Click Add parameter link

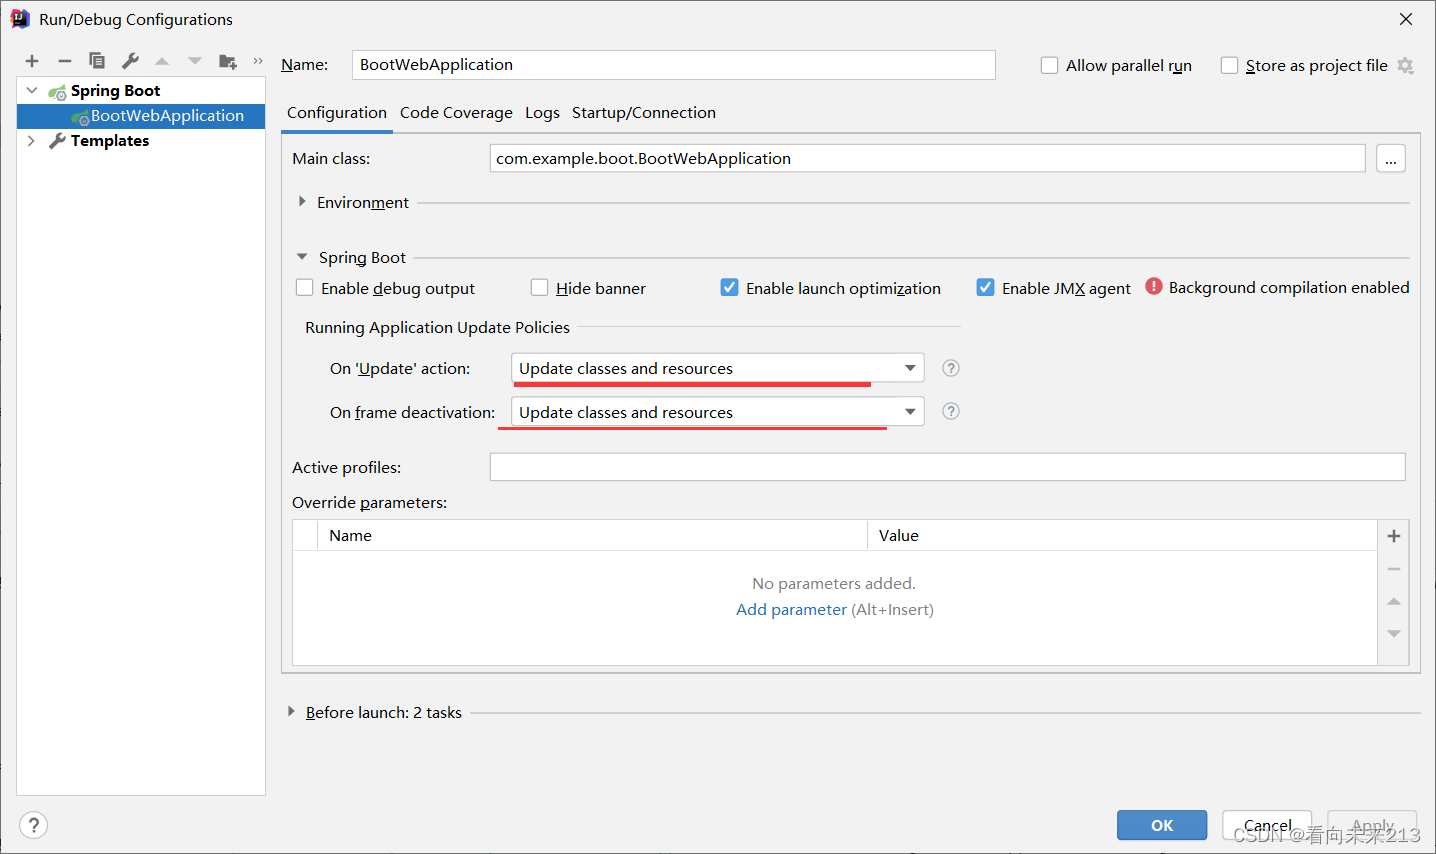(791, 610)
